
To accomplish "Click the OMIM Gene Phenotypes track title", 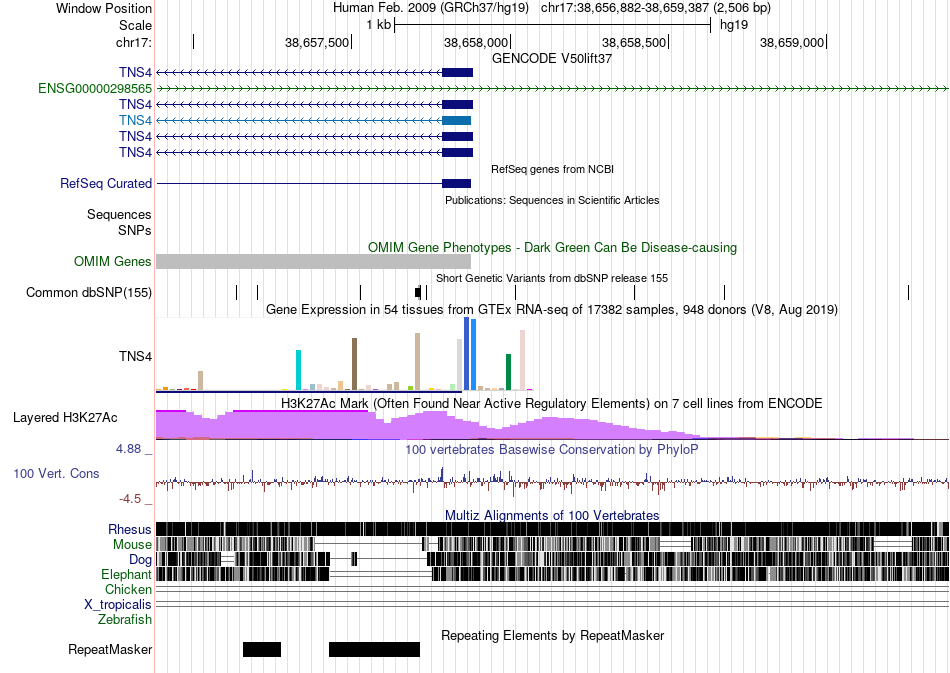I will pyautogui.click(x=552, y=247).
